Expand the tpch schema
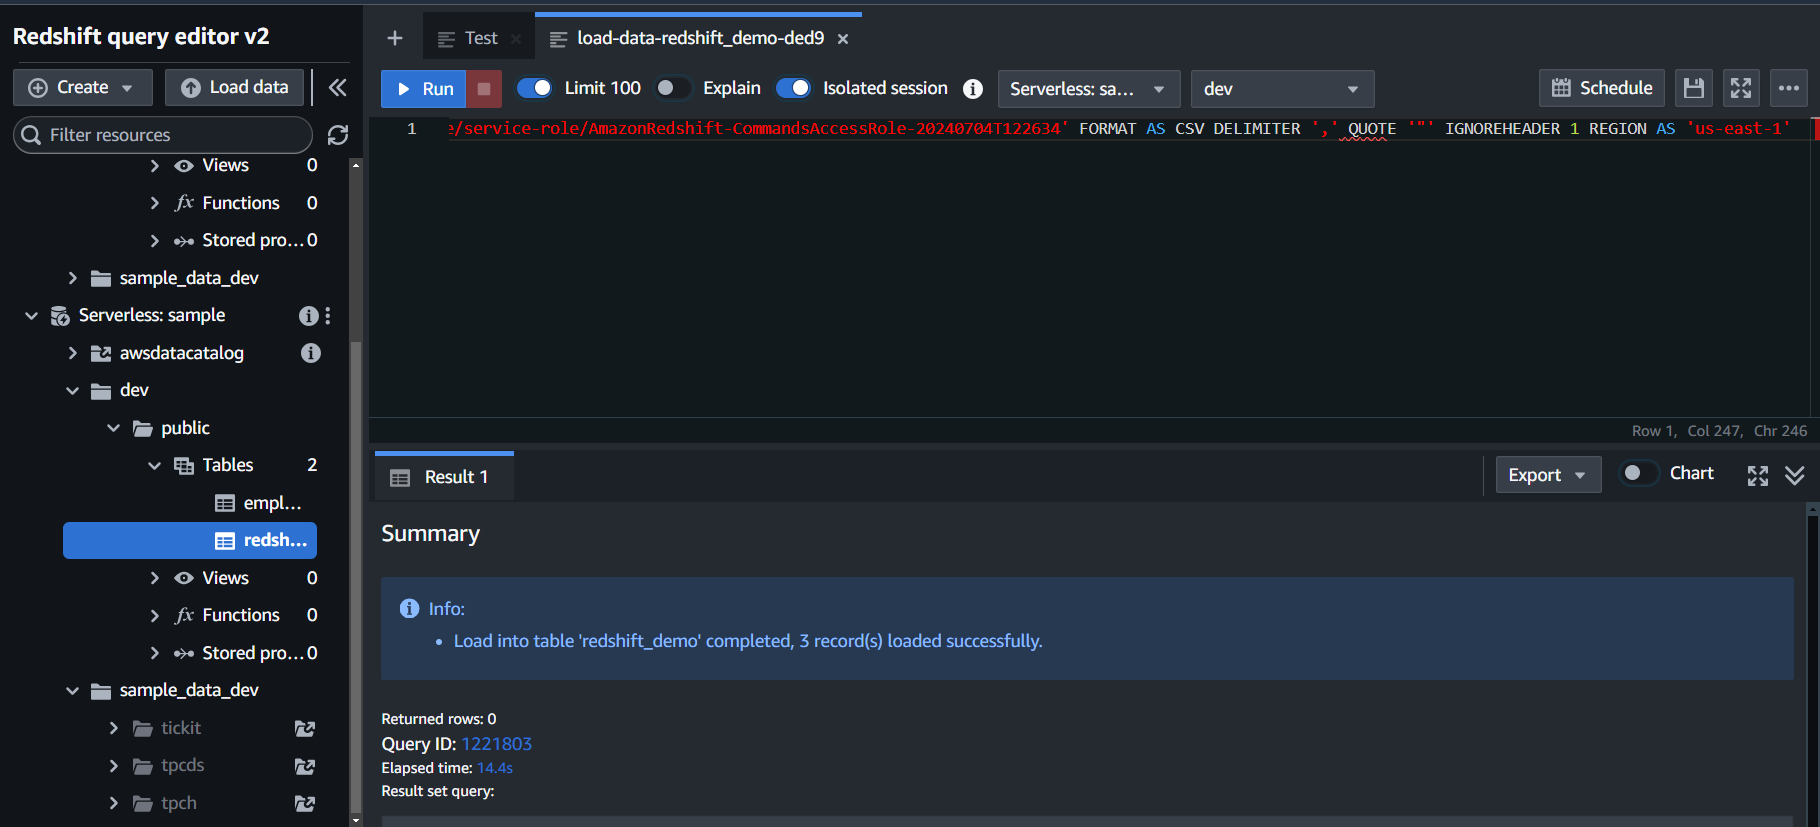Screen dimensions: 1820x827 click(x=113, y=803)
